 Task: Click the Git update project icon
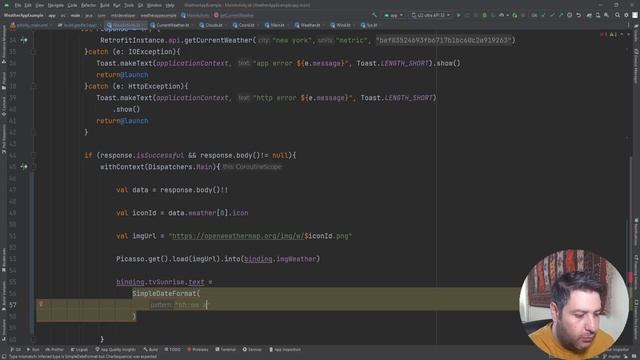(x=543, y=15)
